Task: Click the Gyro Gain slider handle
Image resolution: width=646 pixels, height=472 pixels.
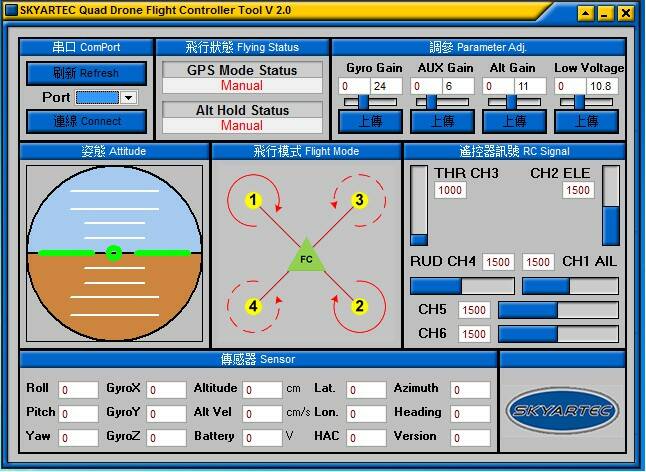Action: pyautogui.click(x=363, y=102)
